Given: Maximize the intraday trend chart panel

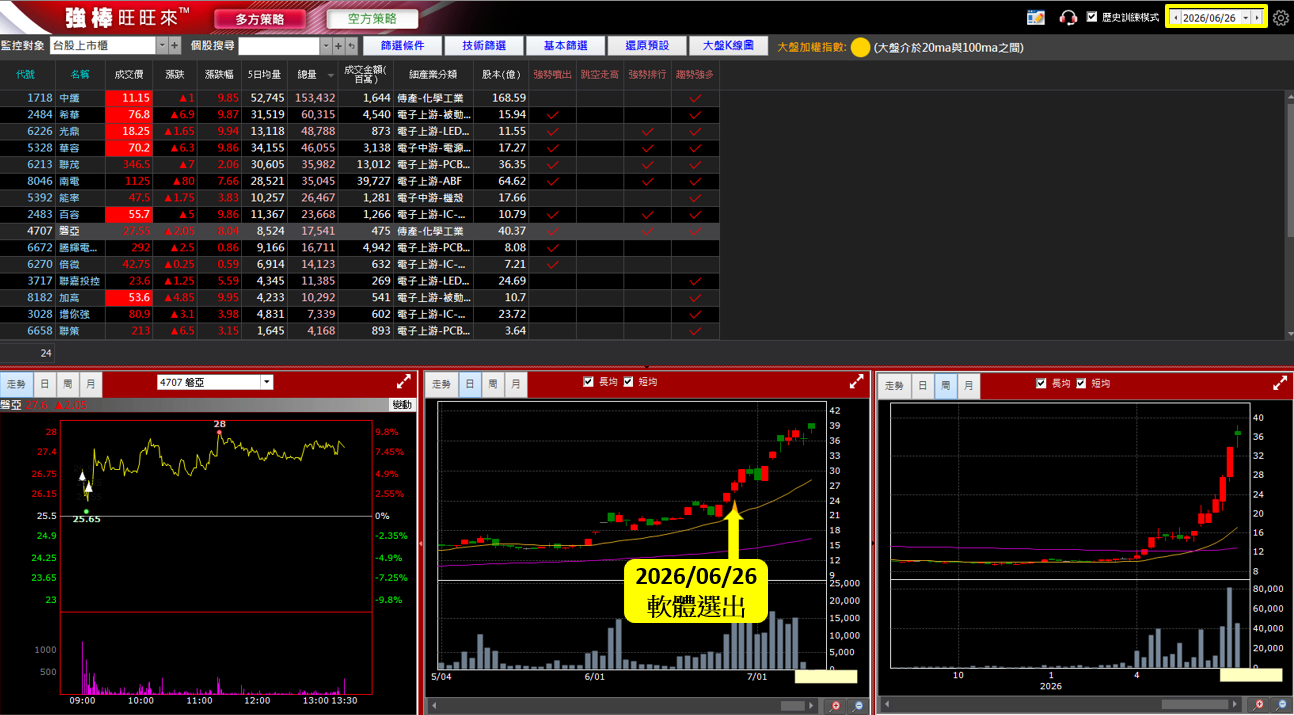Looking at the screenshot, I should [x=404, y=381].
